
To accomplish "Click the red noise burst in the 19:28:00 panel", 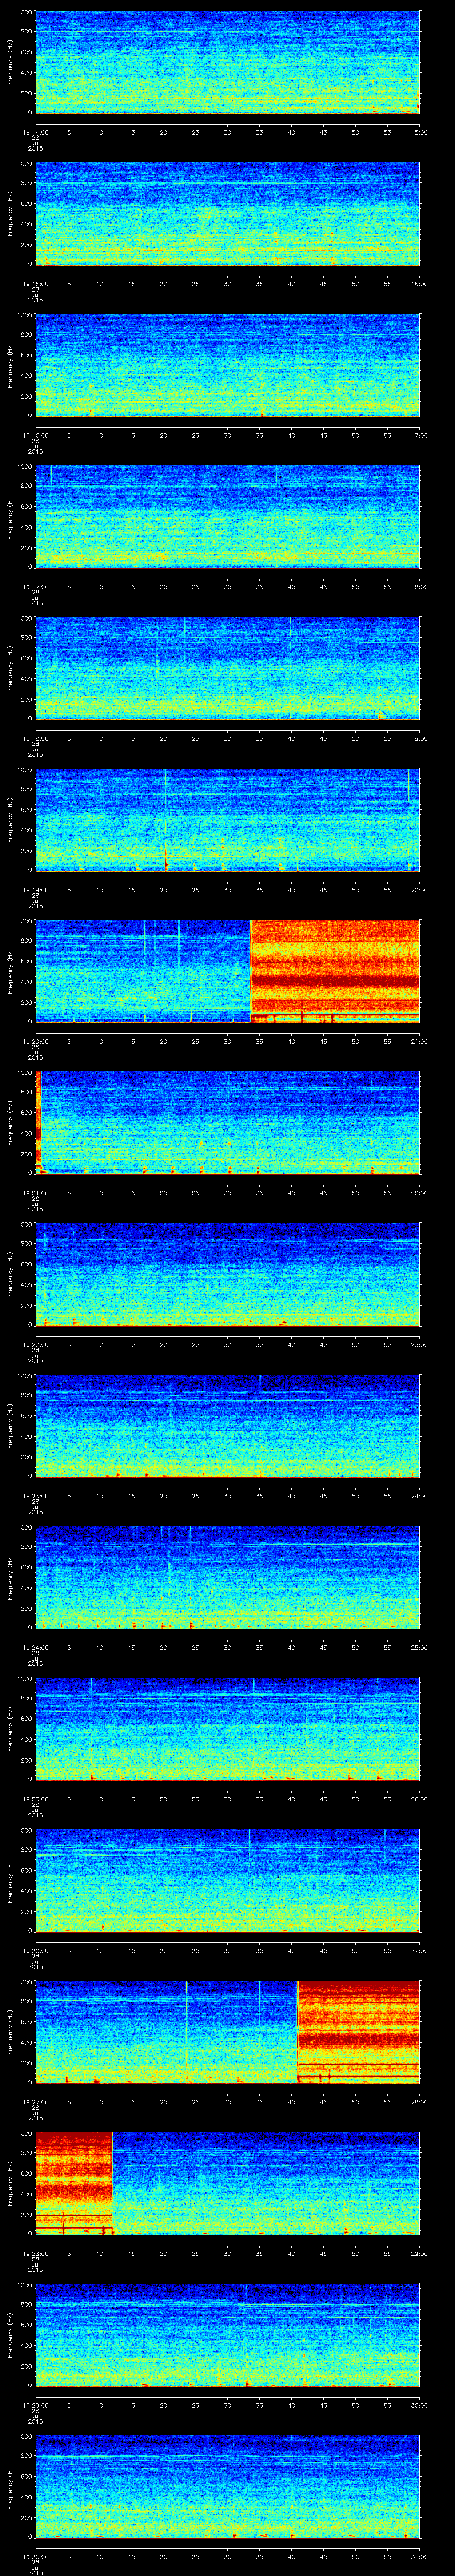I will tap(74, 2183).
